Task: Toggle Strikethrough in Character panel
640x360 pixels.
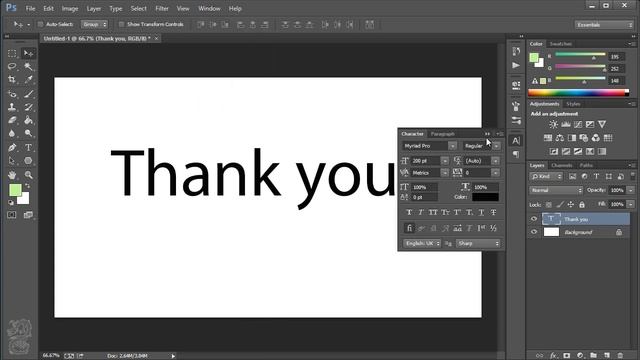Action: click(493, 212)
